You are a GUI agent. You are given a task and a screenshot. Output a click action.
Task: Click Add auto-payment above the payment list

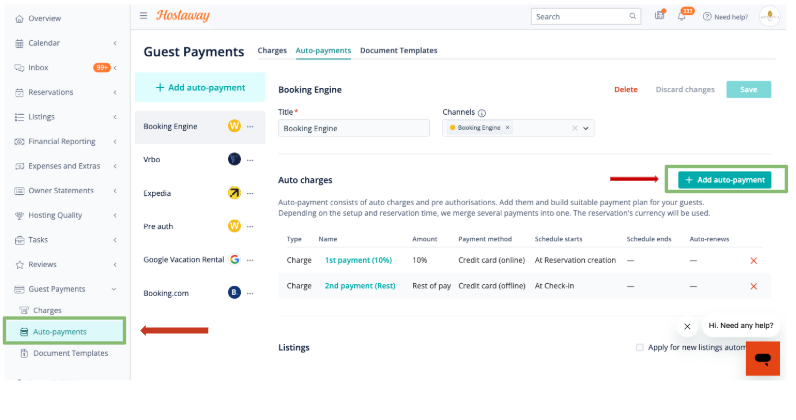(x=200, y=87)
